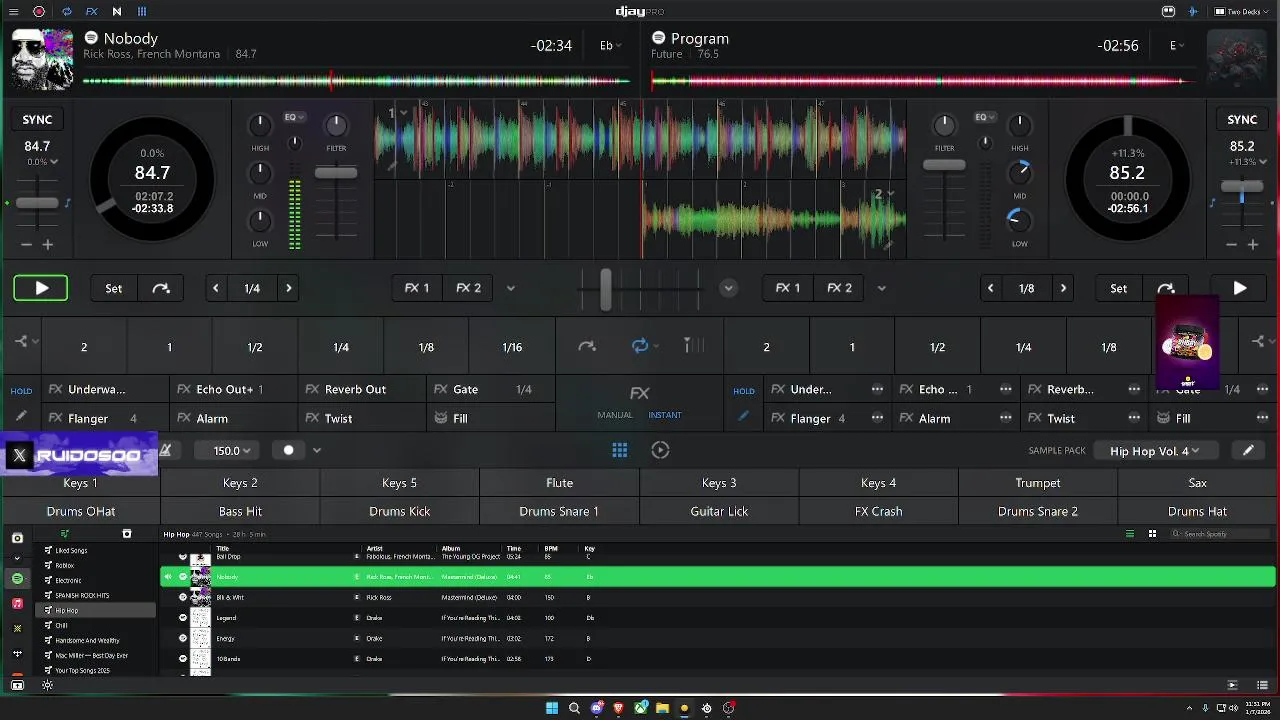1280x720 pixels.
Task: Enable FX 2 on left deck
Action: (469, 288)
